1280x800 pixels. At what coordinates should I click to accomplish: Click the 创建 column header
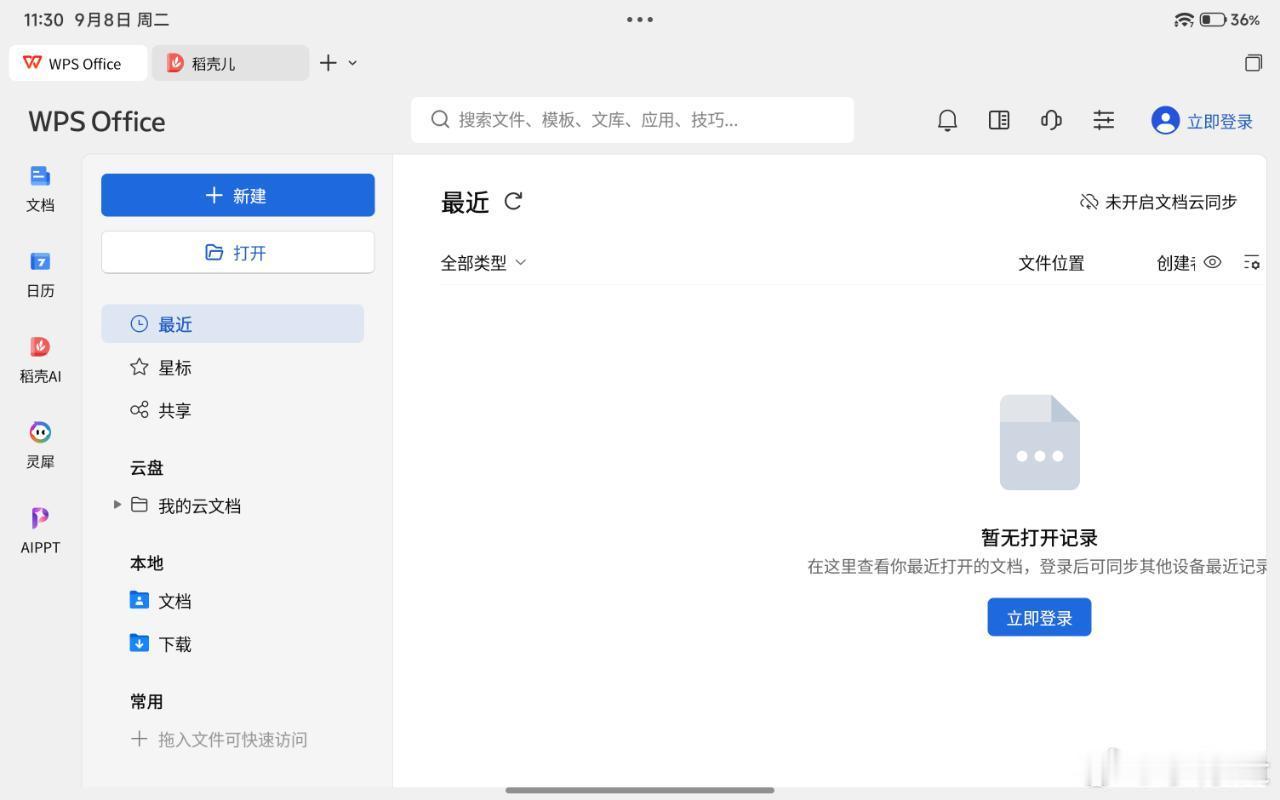[x=1176, y=263]
